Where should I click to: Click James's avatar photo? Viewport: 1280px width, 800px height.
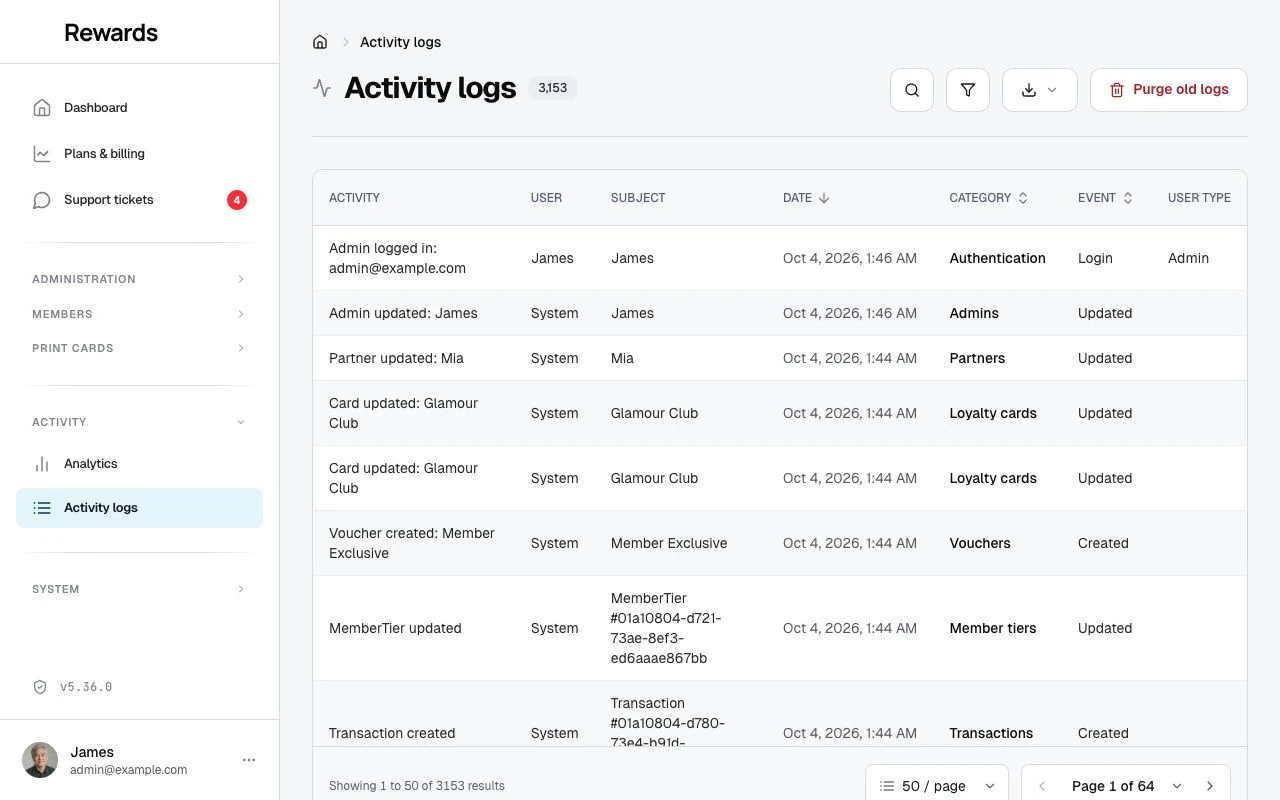pyautogui.click(x=40, y=760)
